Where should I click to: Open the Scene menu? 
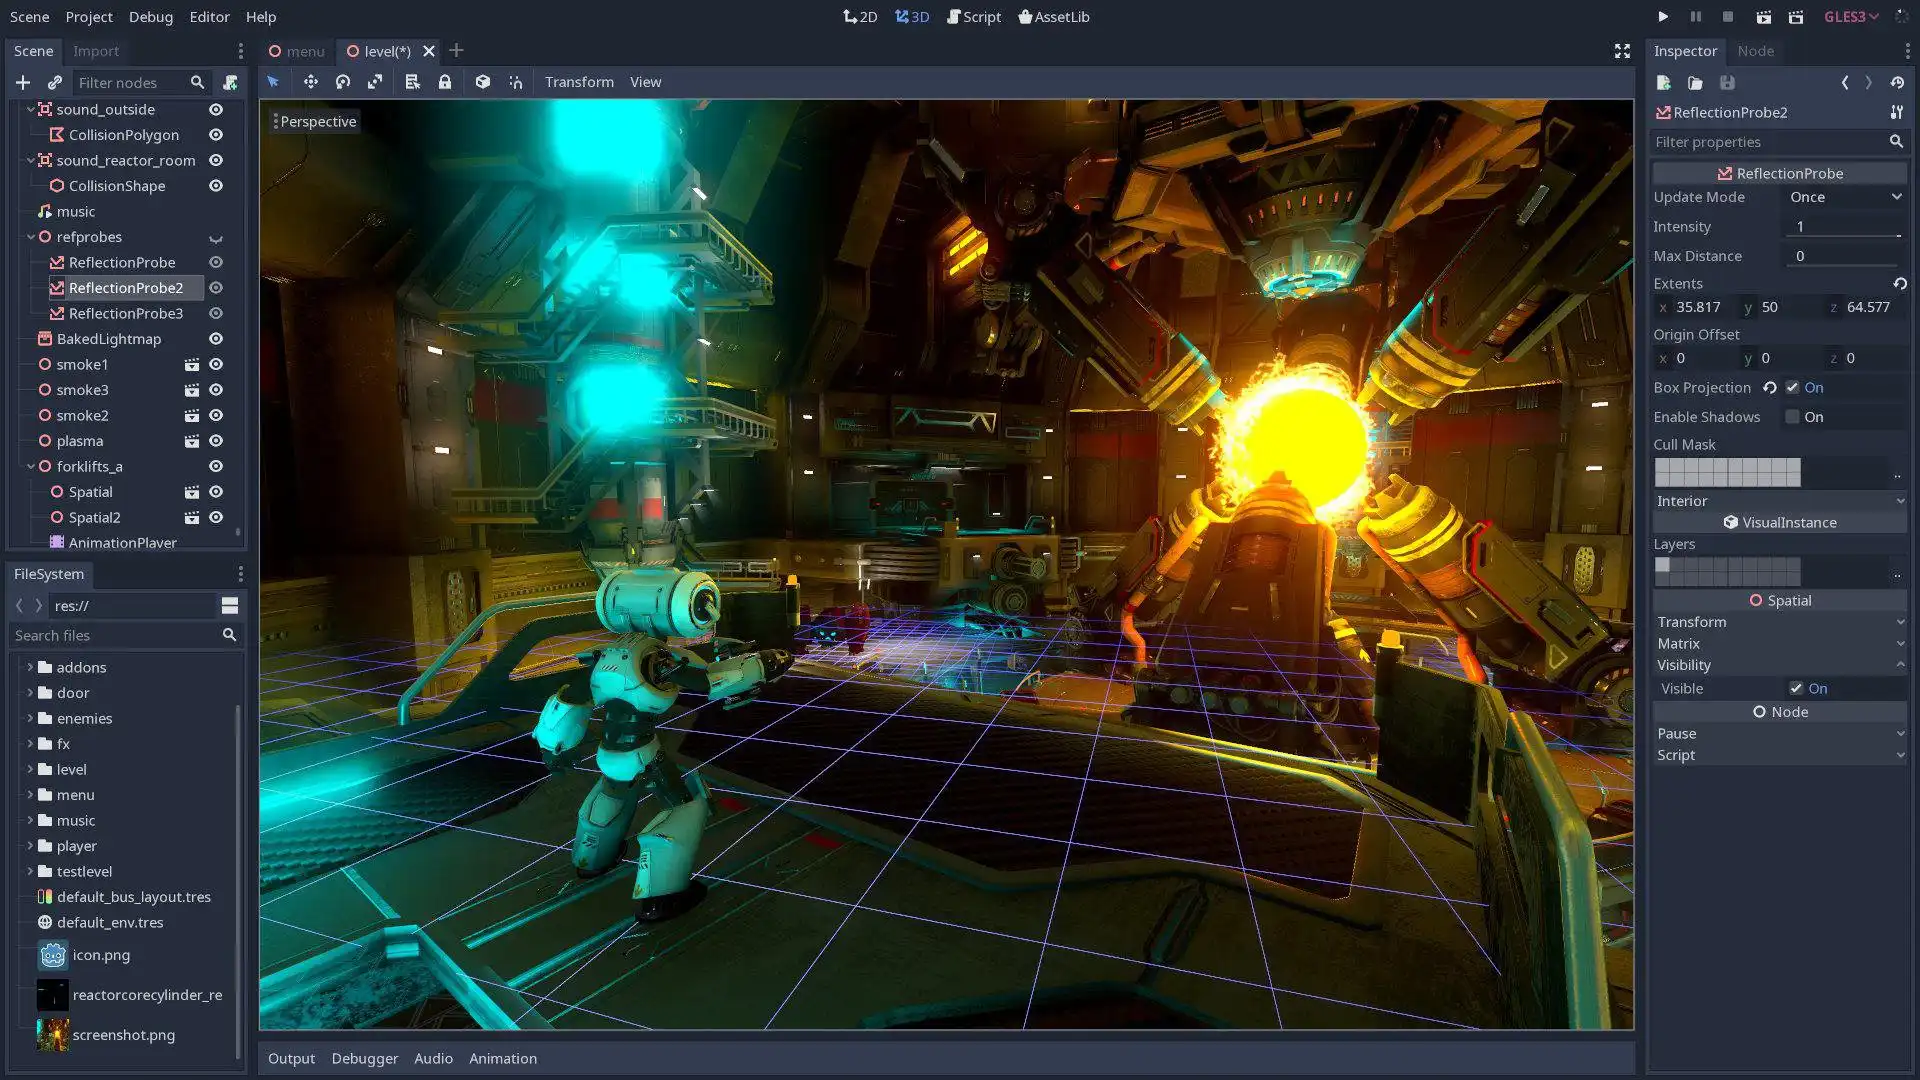[30, 16]
